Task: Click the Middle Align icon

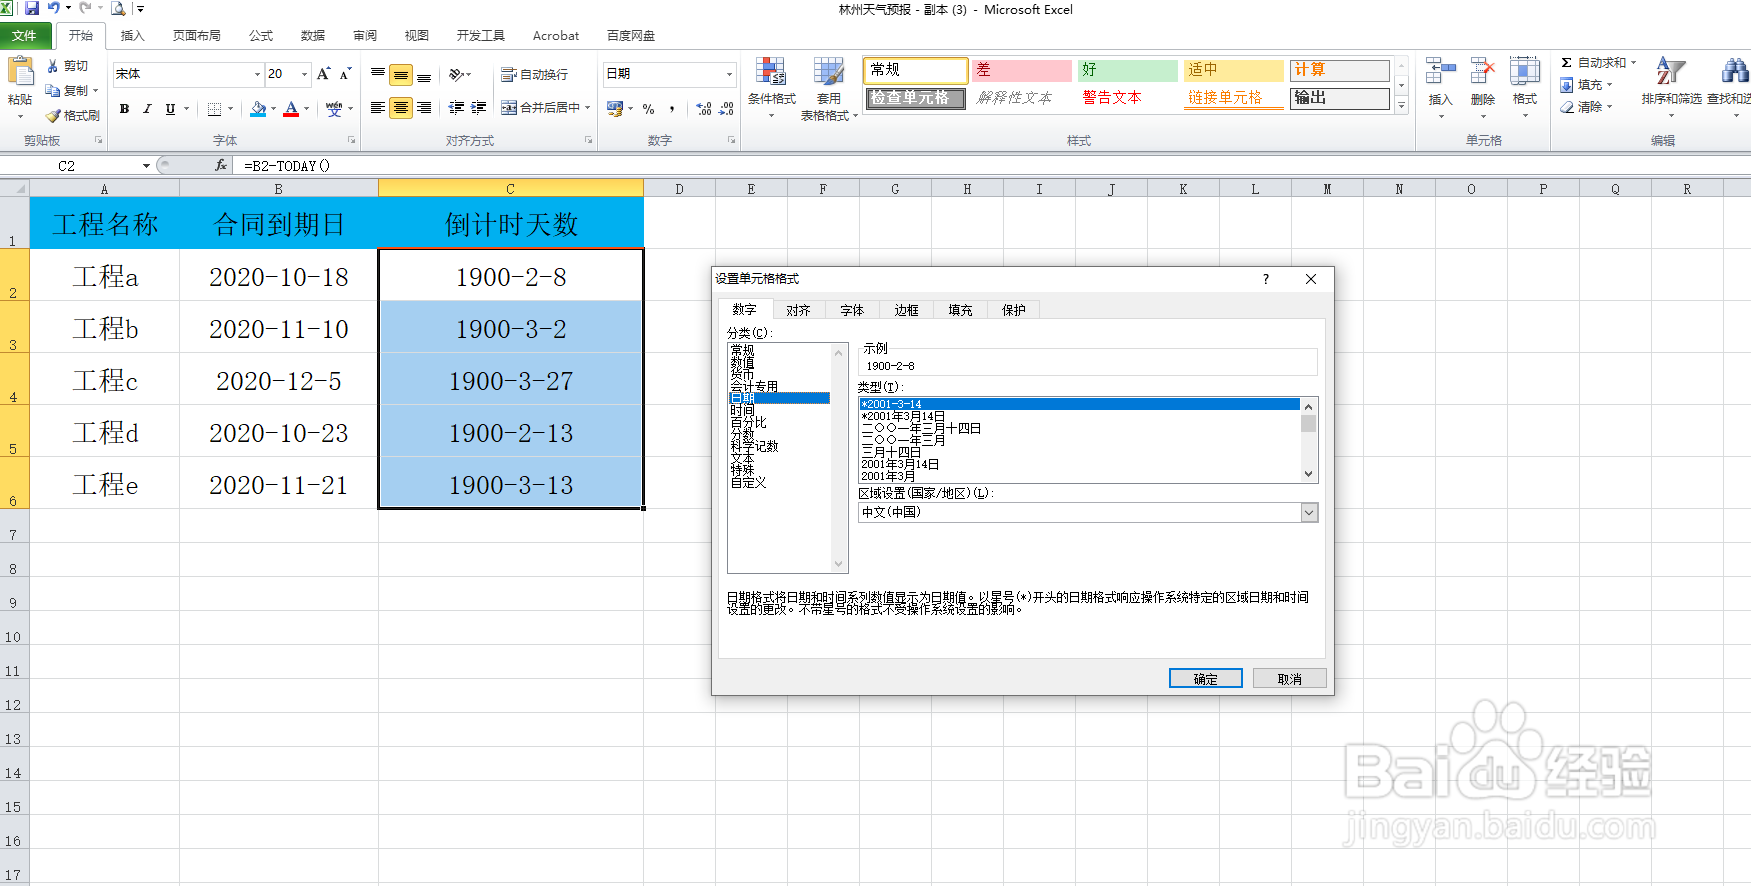Action: 401,75
